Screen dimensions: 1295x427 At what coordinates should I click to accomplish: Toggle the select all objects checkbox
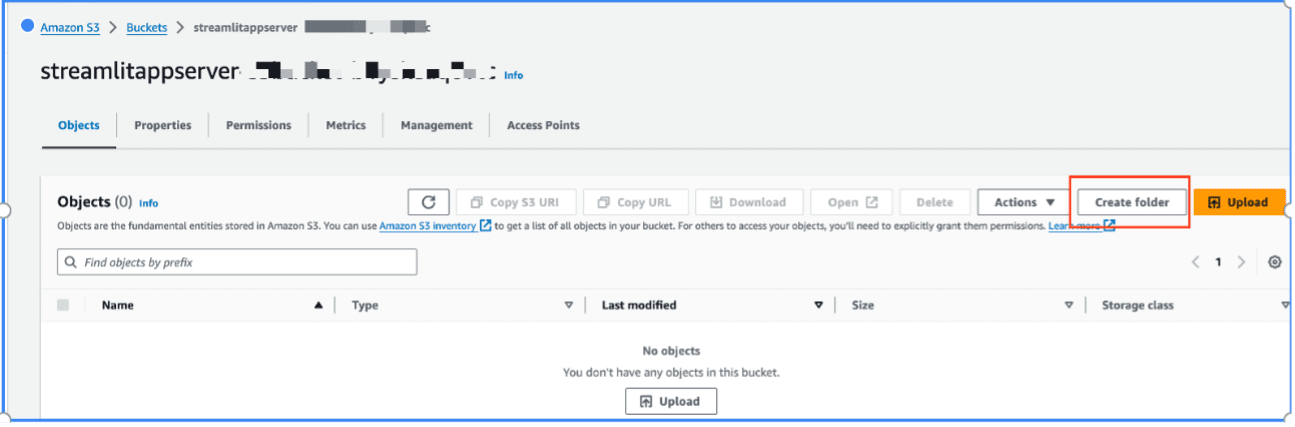tap(63, 305)
